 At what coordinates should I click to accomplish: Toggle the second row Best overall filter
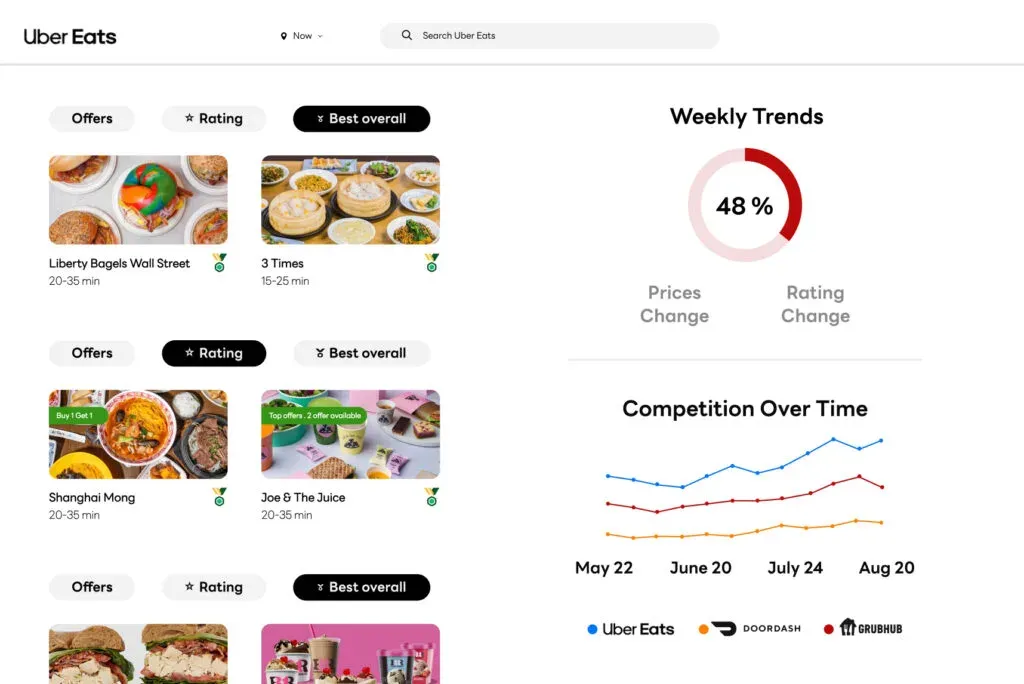[x=362, y=353]
